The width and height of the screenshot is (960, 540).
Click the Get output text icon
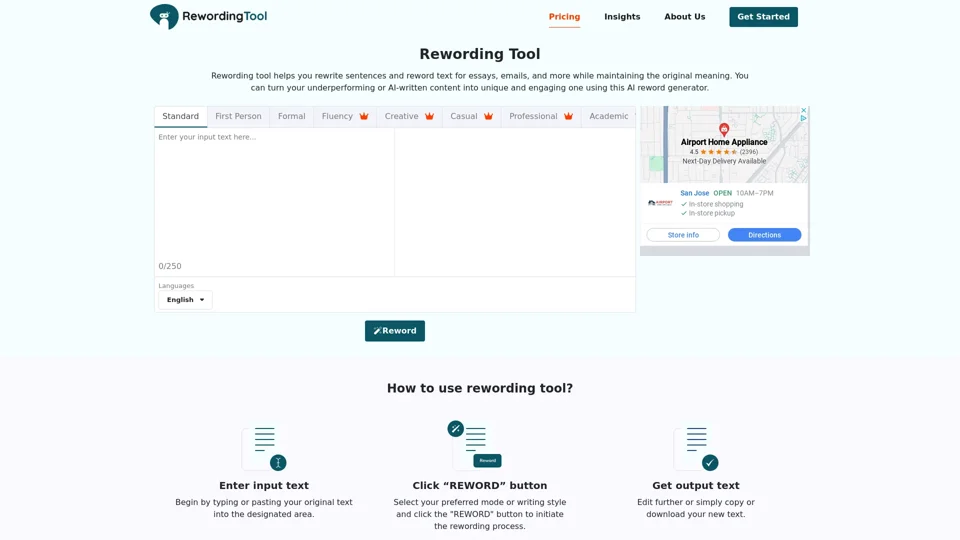tap(696, 448)
